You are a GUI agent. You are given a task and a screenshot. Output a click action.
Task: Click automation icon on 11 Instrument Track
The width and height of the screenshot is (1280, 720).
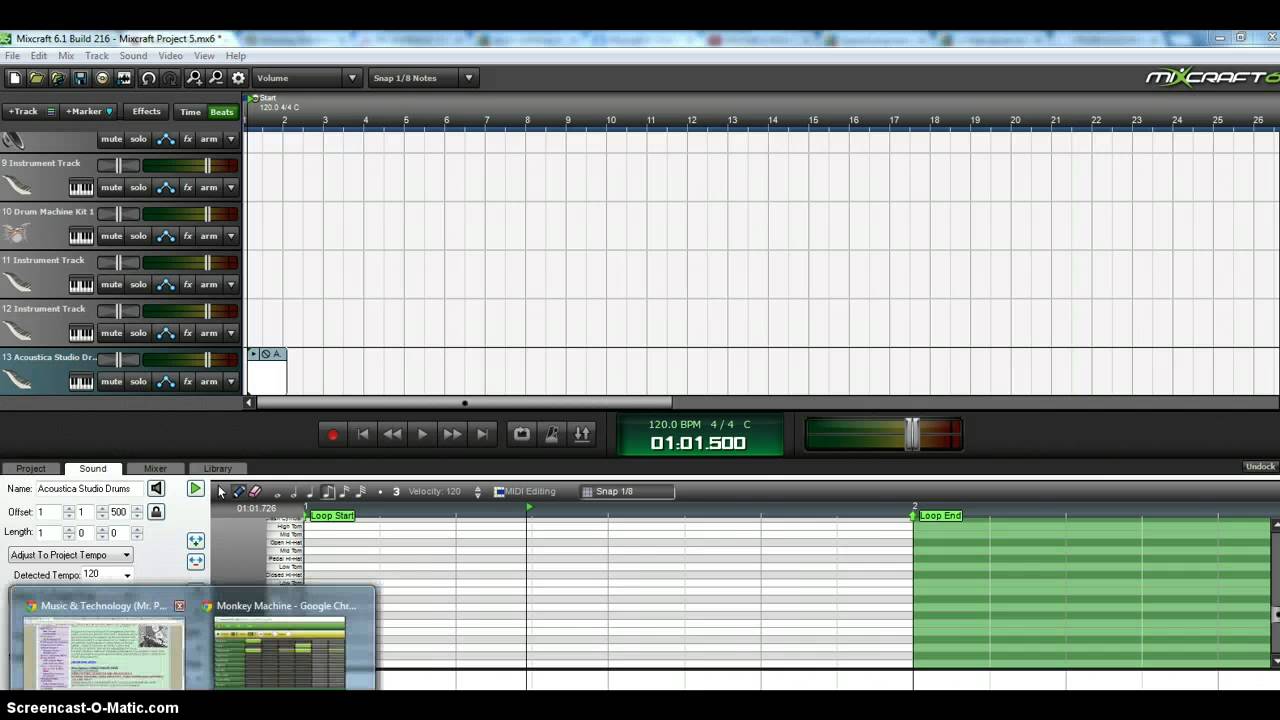click(166, 284)
